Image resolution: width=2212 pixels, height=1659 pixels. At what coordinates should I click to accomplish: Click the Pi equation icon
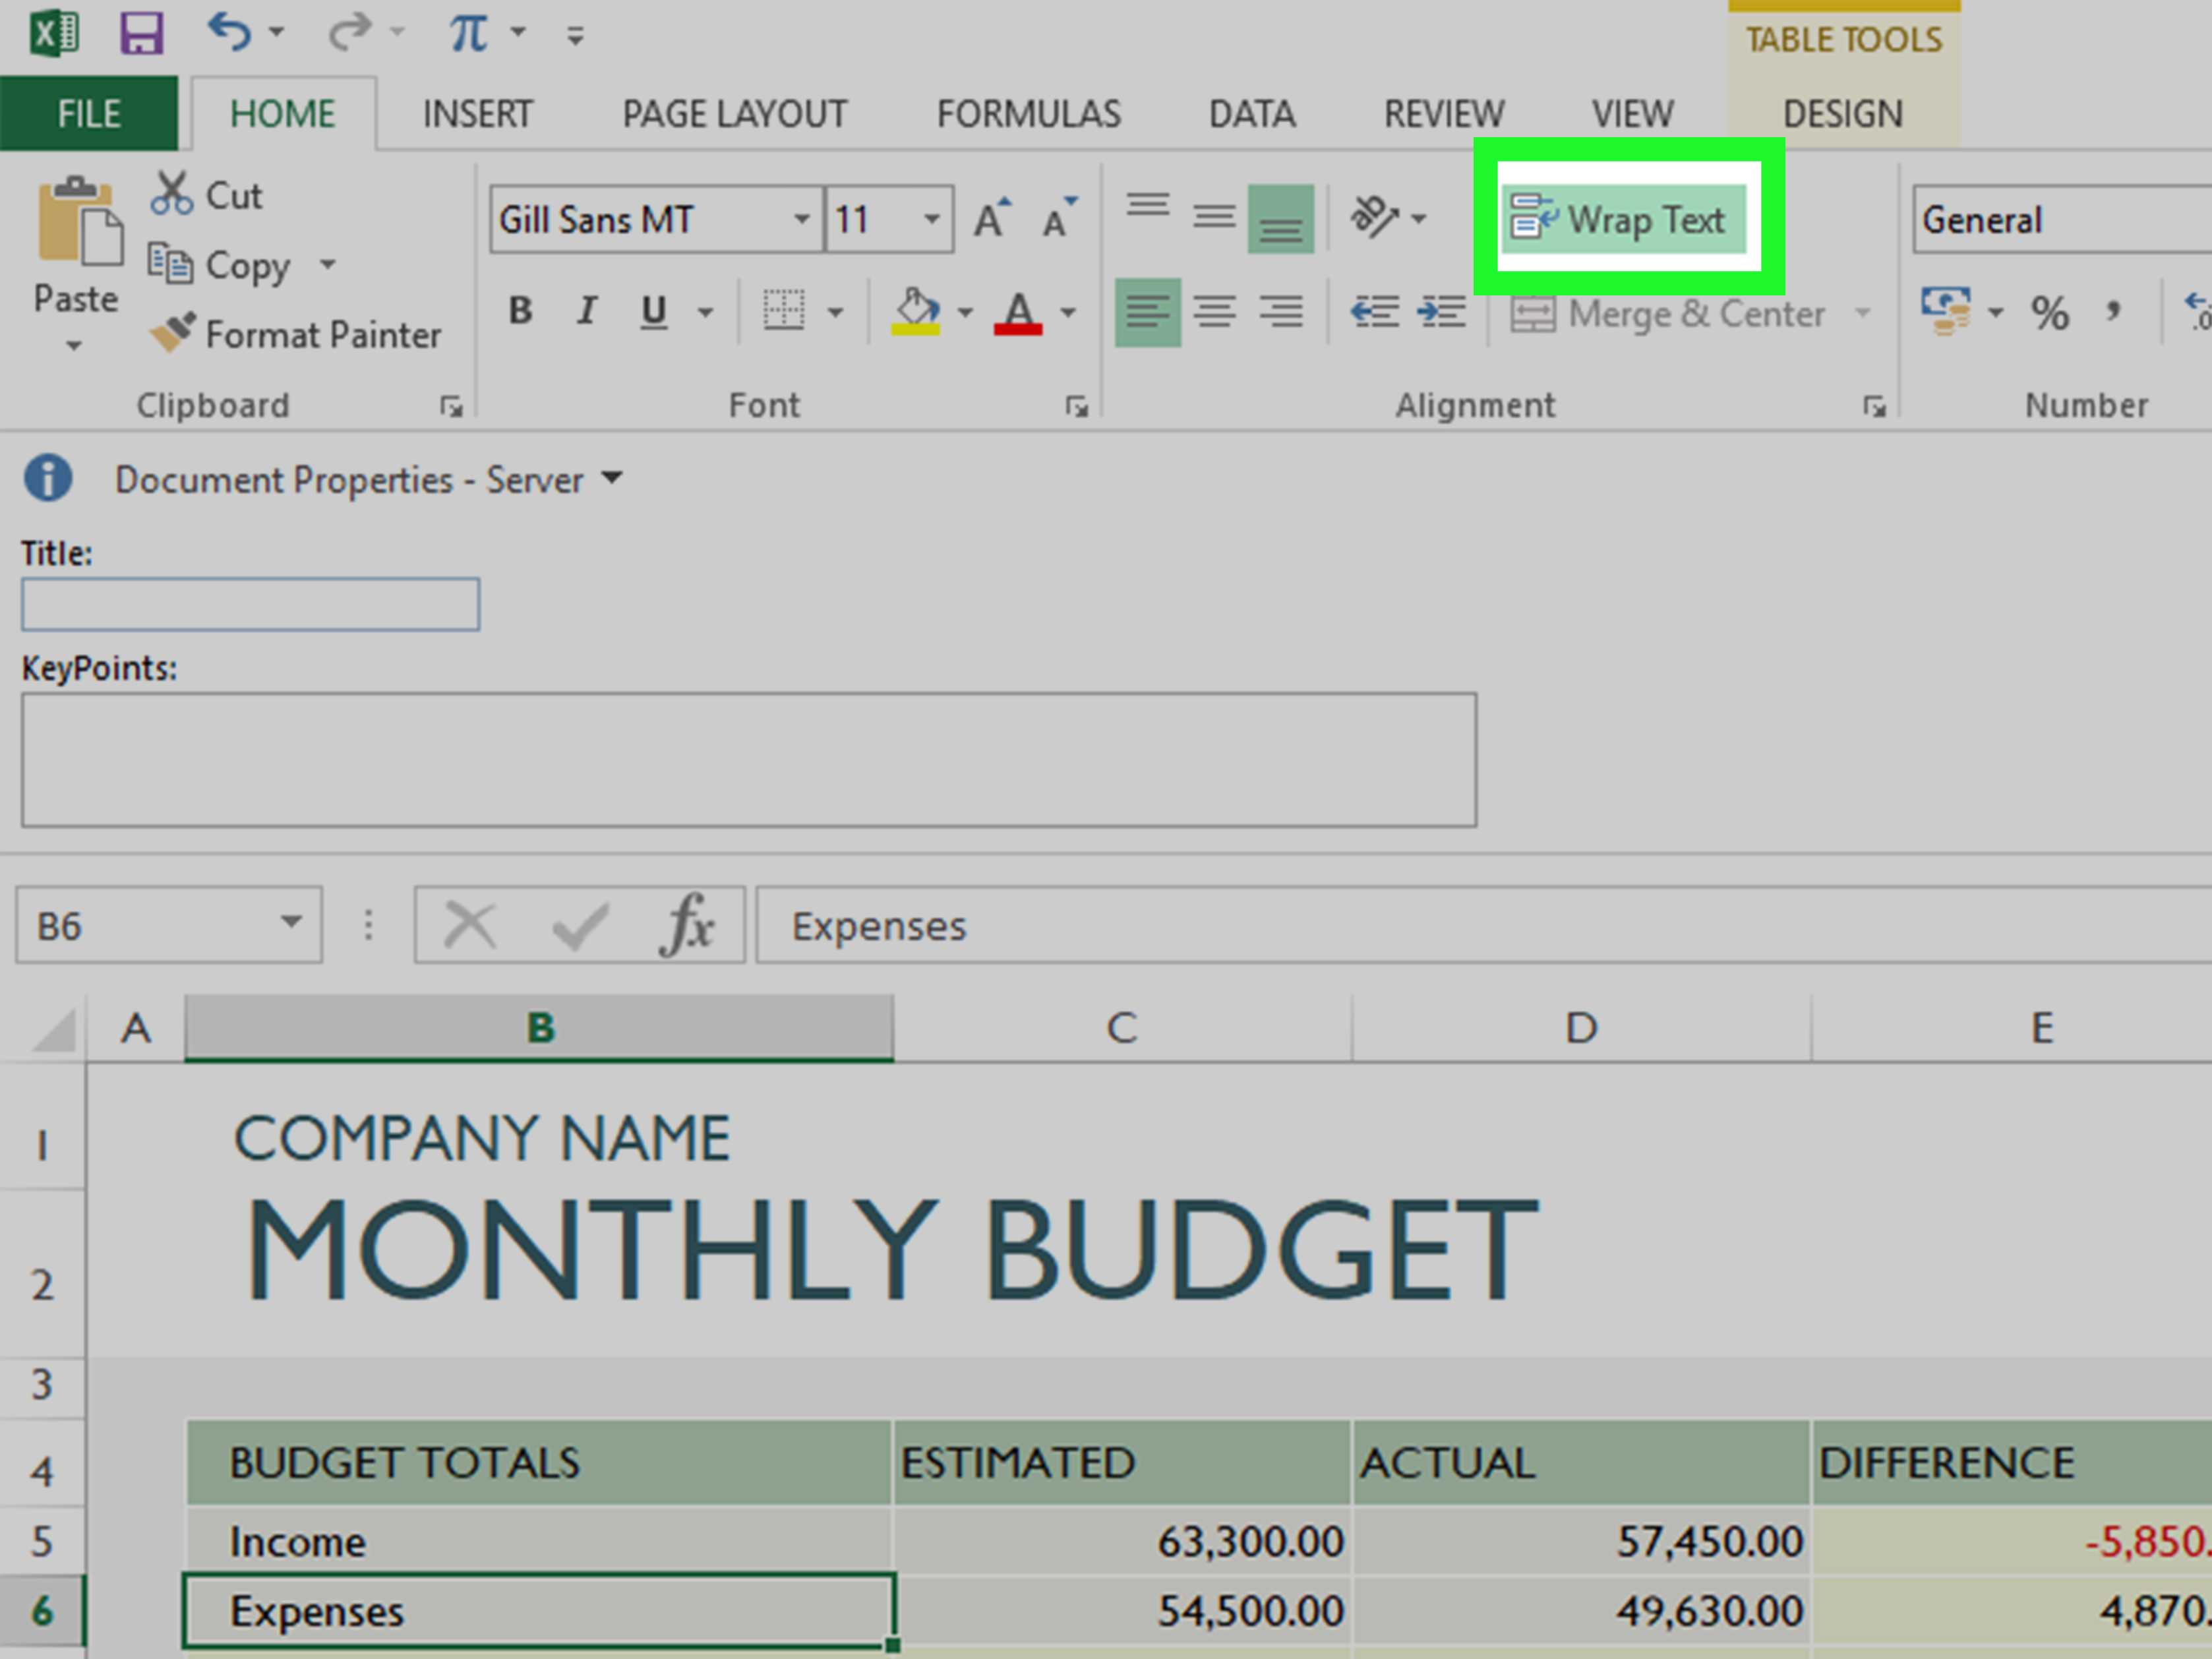pos(468,33)
